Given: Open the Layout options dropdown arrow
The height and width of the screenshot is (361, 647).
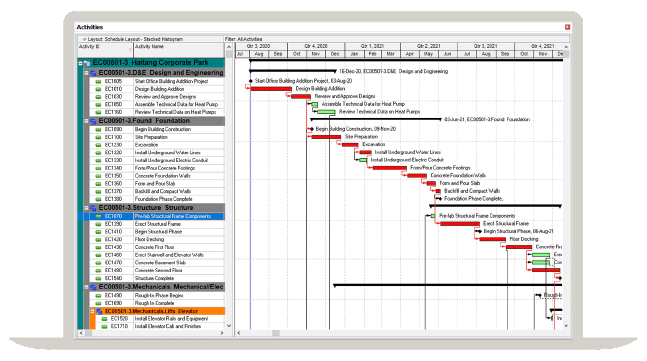Looking at the screenshot, I should click(84, 39).
